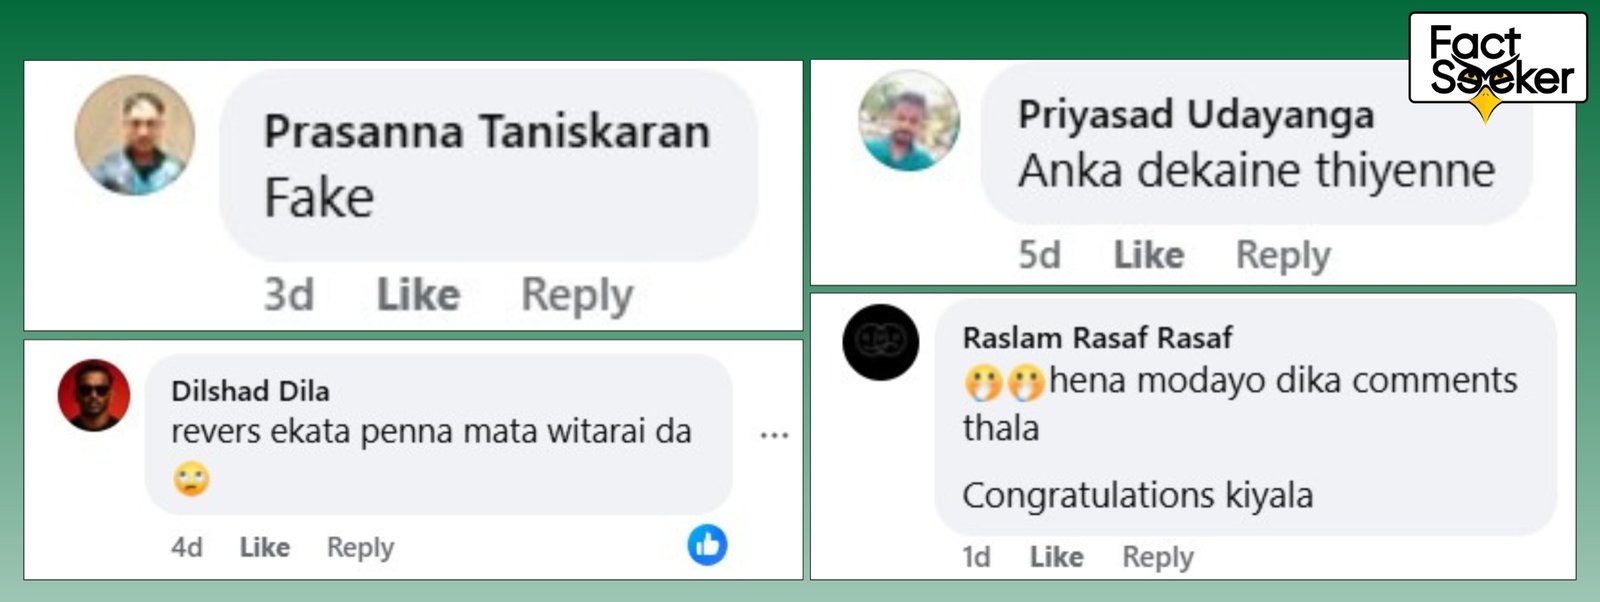Image resolution: width=1600 pixels, height=602 pixels.
Task: Reply to Dilshad Dila's comment
Action: pos(360,548)
